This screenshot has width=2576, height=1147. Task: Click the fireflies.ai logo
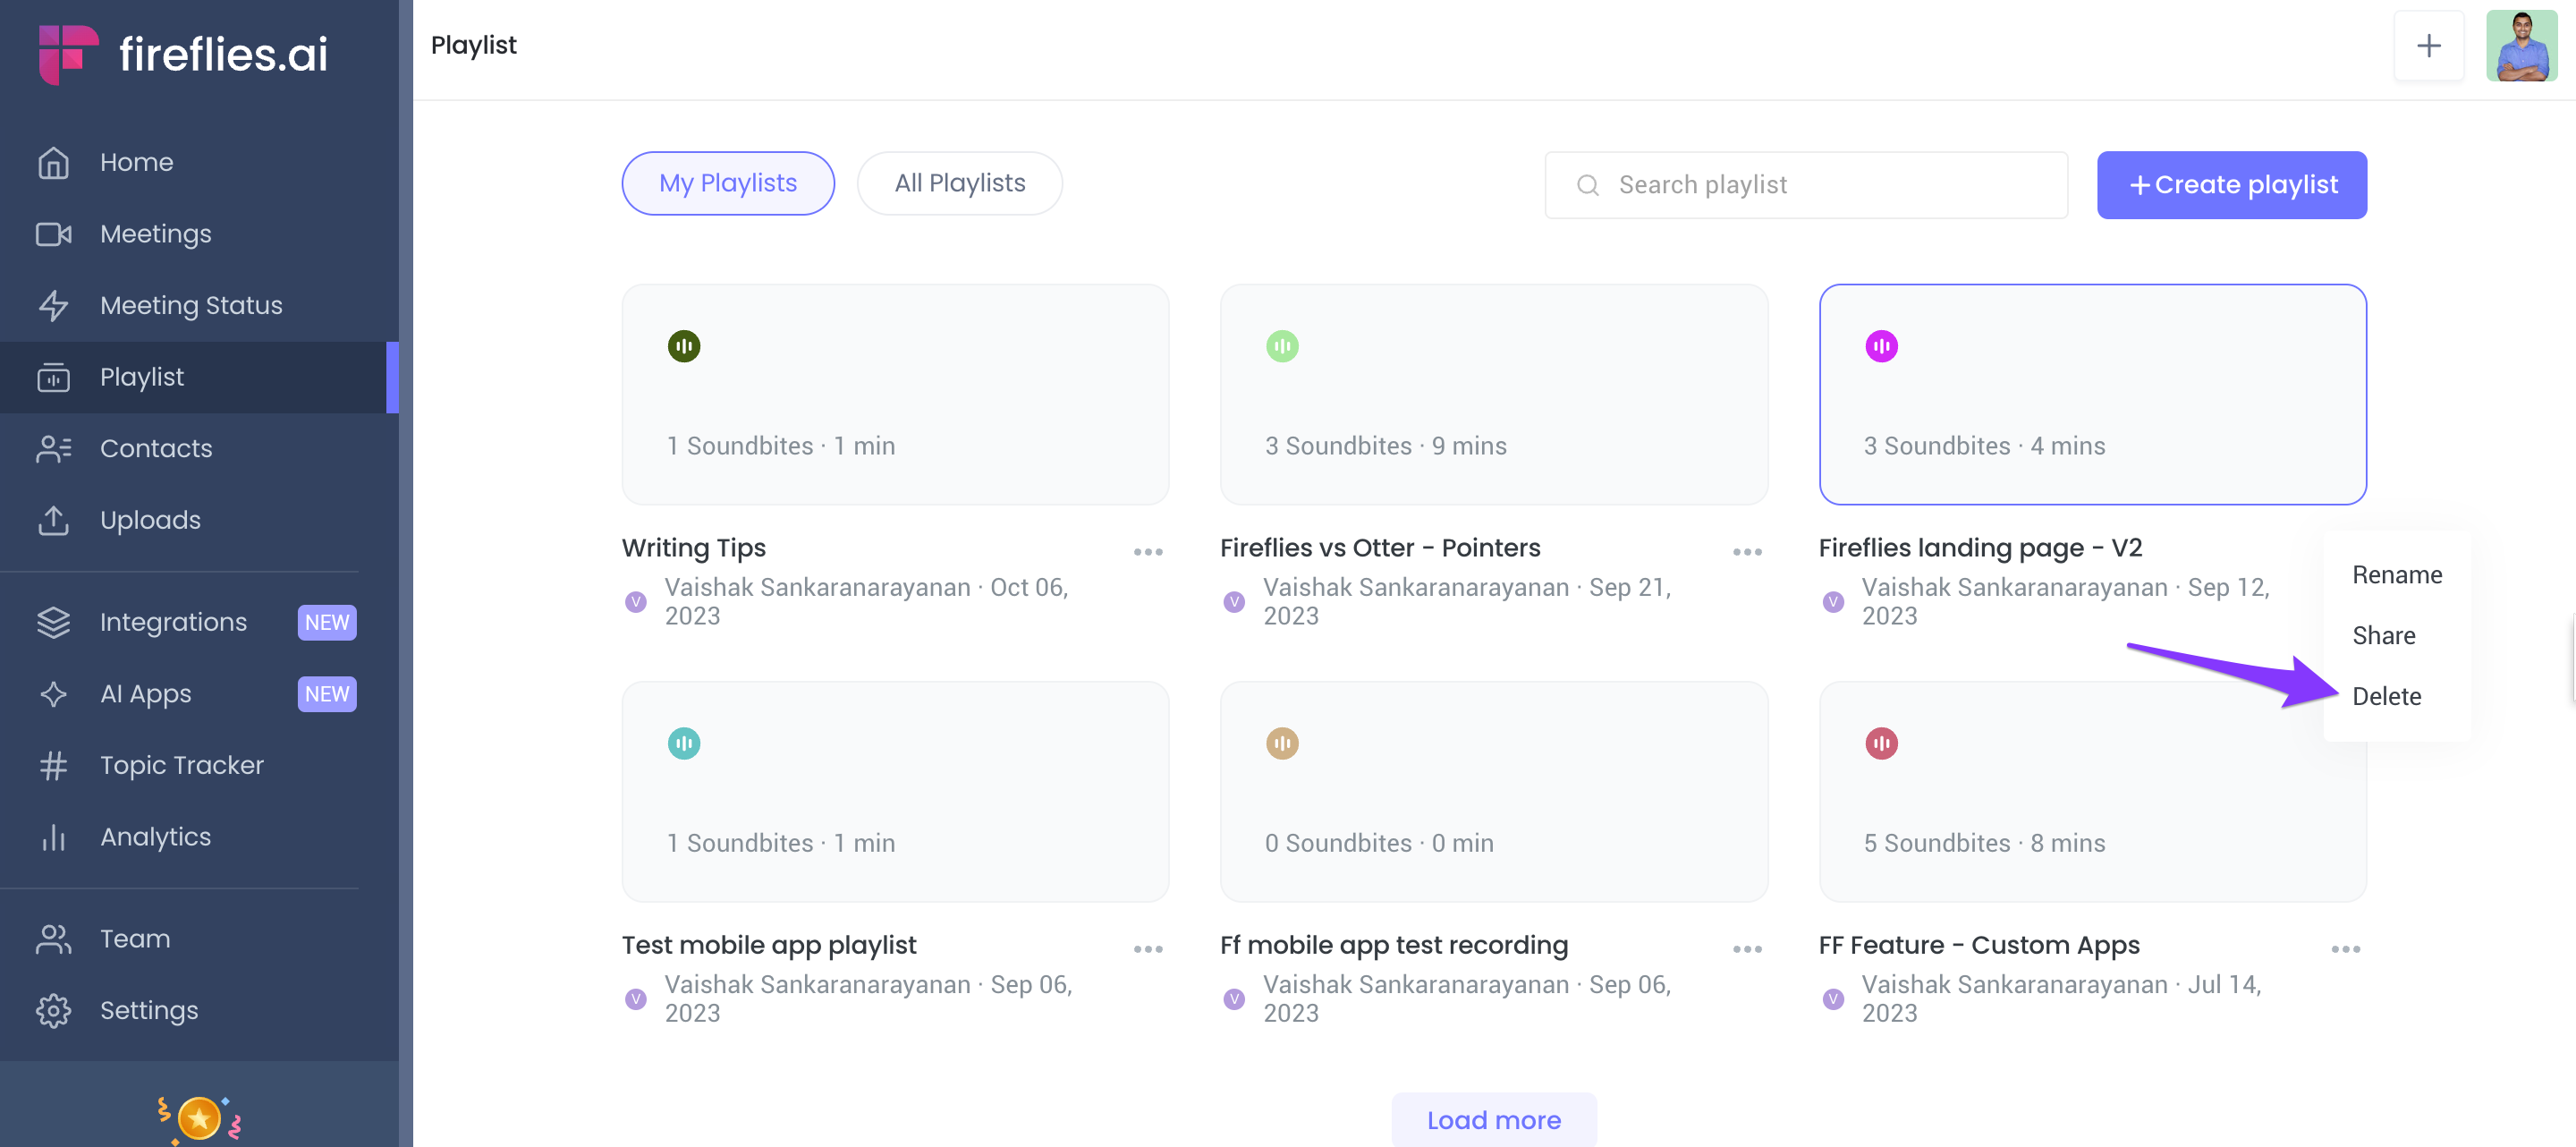[183, 54]
